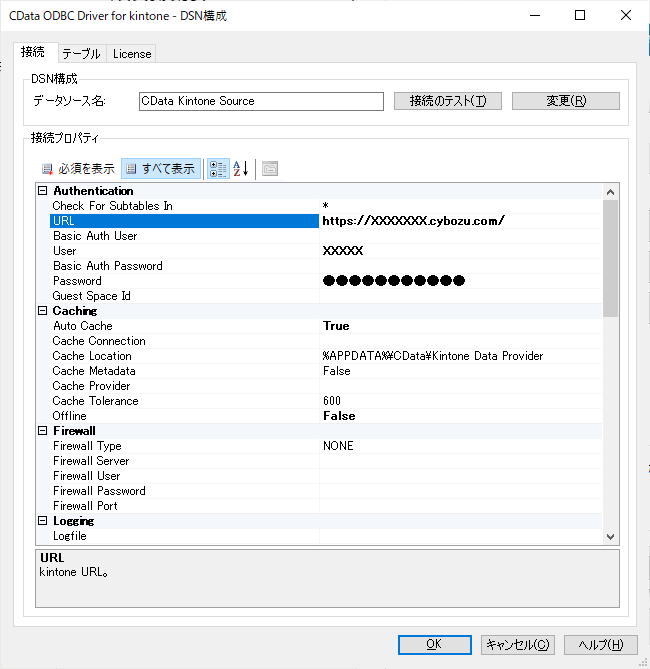
Task: Sort properties alphabetically with A-Z icon
Action: (241, 169)
